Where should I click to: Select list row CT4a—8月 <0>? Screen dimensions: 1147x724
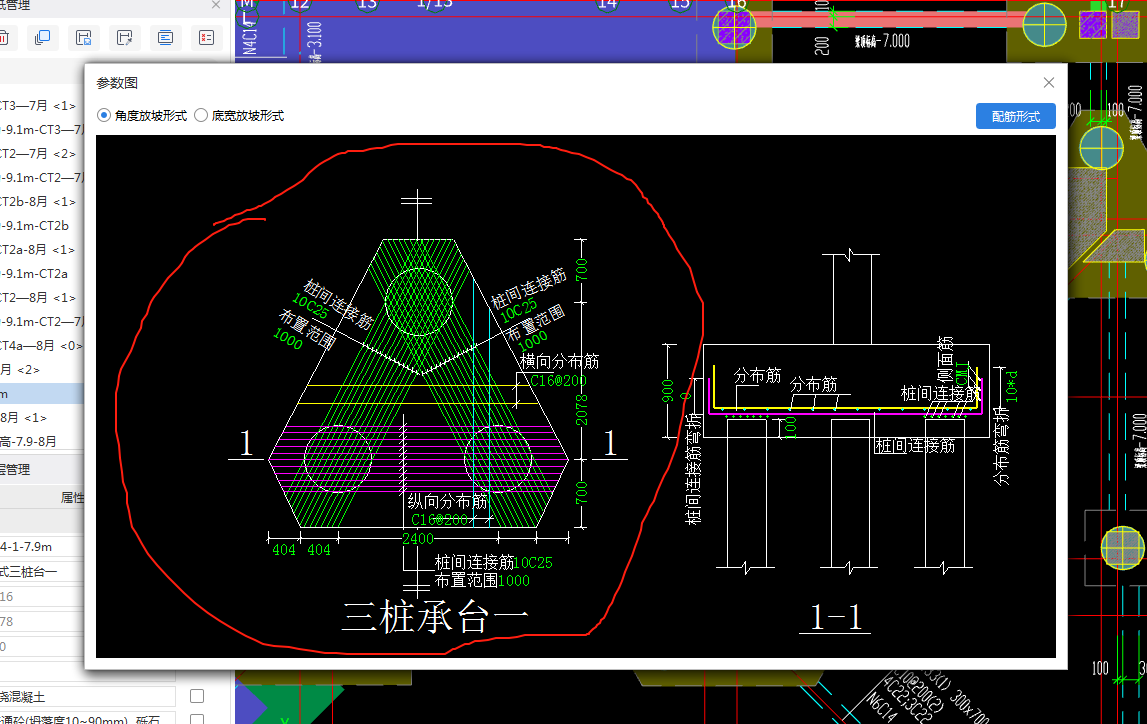42,346
